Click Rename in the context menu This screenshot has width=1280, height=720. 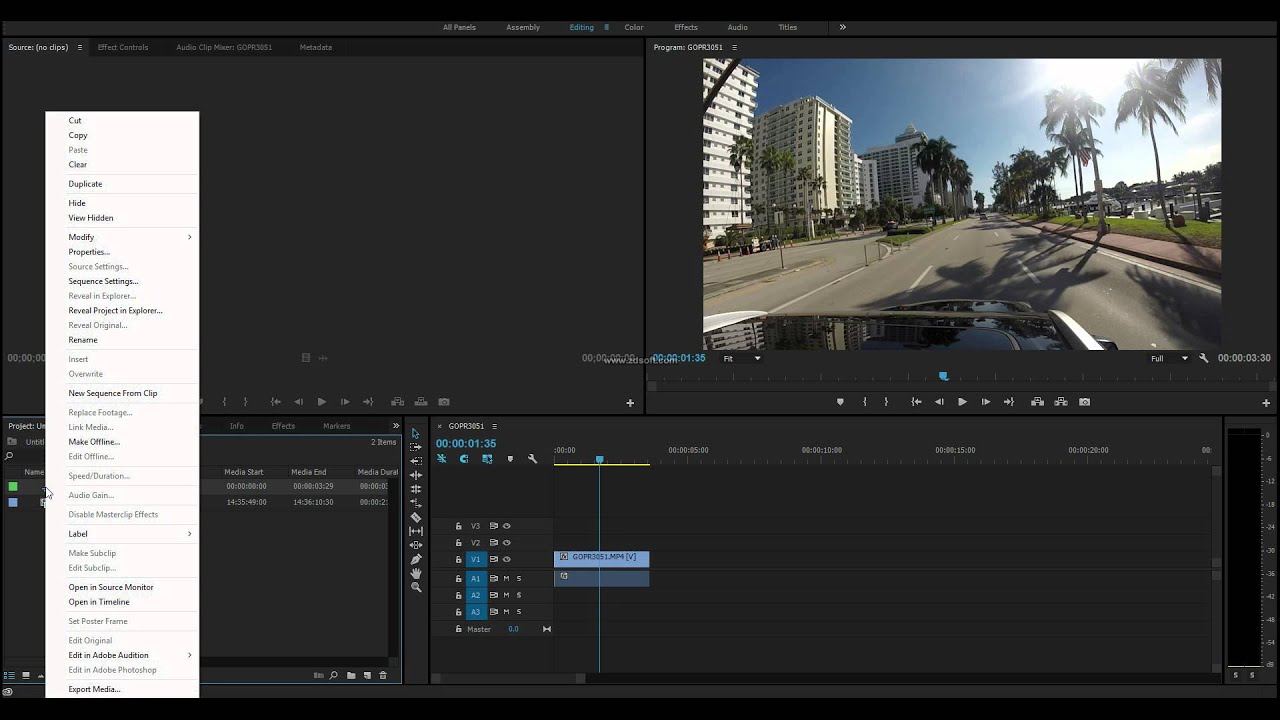click(83, 340)
